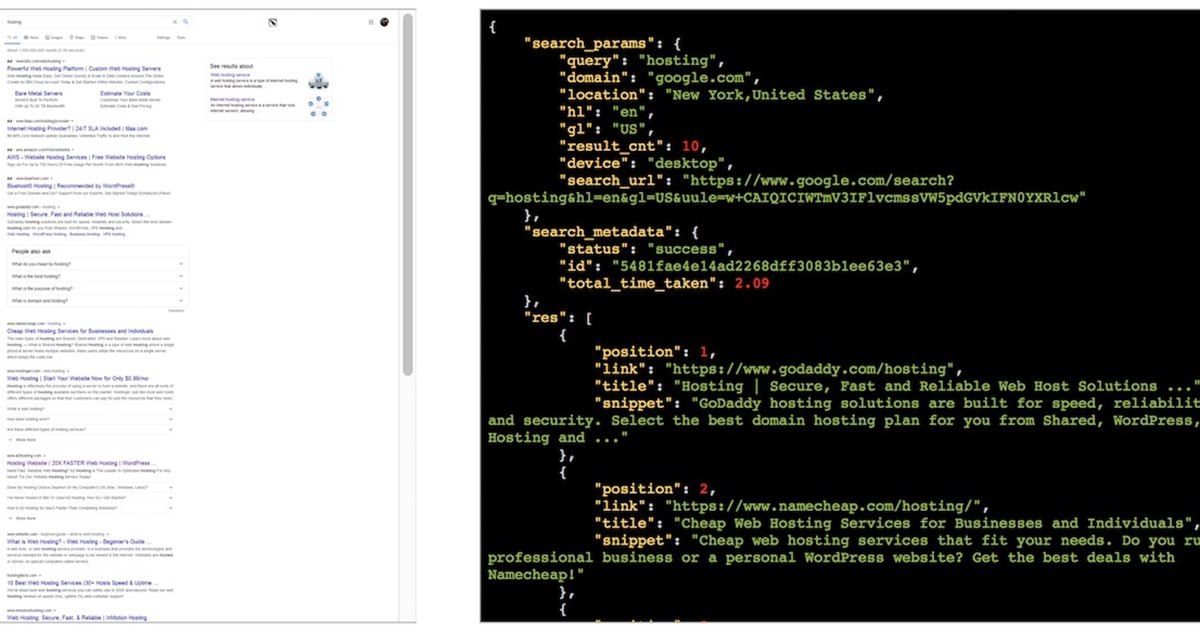The height and width of the screenshot is (628, 1200).
Task: Open Powerful Web Hosting Platform ad link
Action: 85,68
